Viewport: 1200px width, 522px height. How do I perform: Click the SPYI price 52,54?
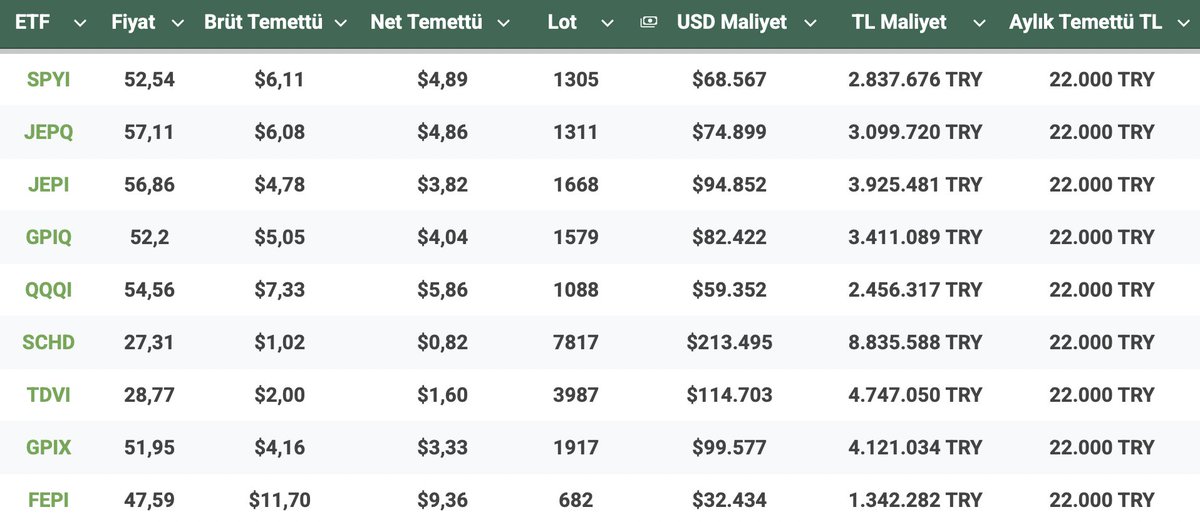[x=149, y=79]
